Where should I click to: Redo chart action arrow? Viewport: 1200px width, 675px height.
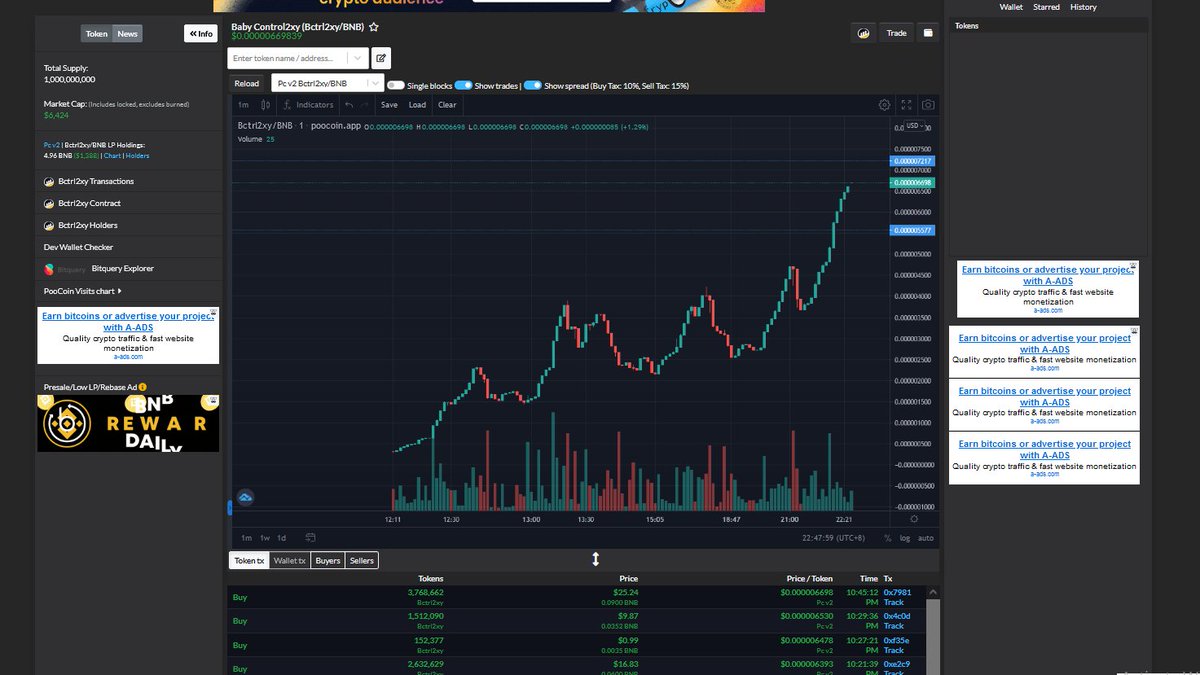point(366,104)
